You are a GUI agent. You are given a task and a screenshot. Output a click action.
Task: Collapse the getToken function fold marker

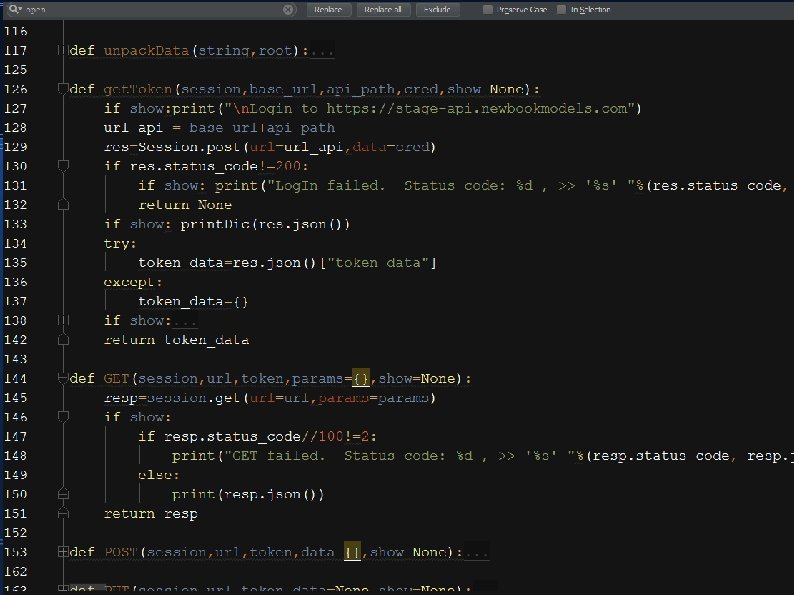pyautogui.click(x=63, y=89)
